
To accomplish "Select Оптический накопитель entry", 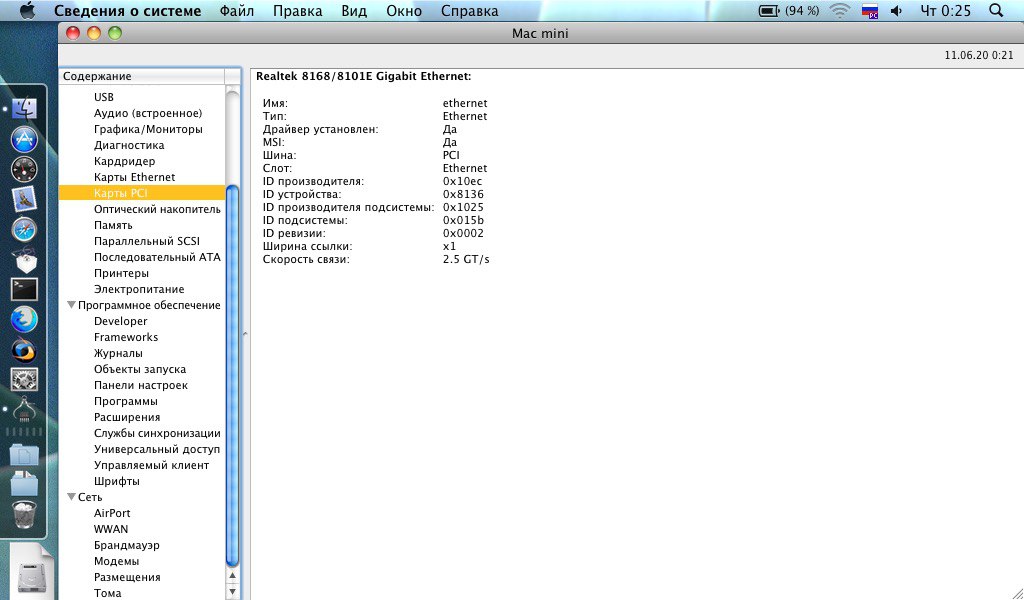I will (x=157, y=209).
